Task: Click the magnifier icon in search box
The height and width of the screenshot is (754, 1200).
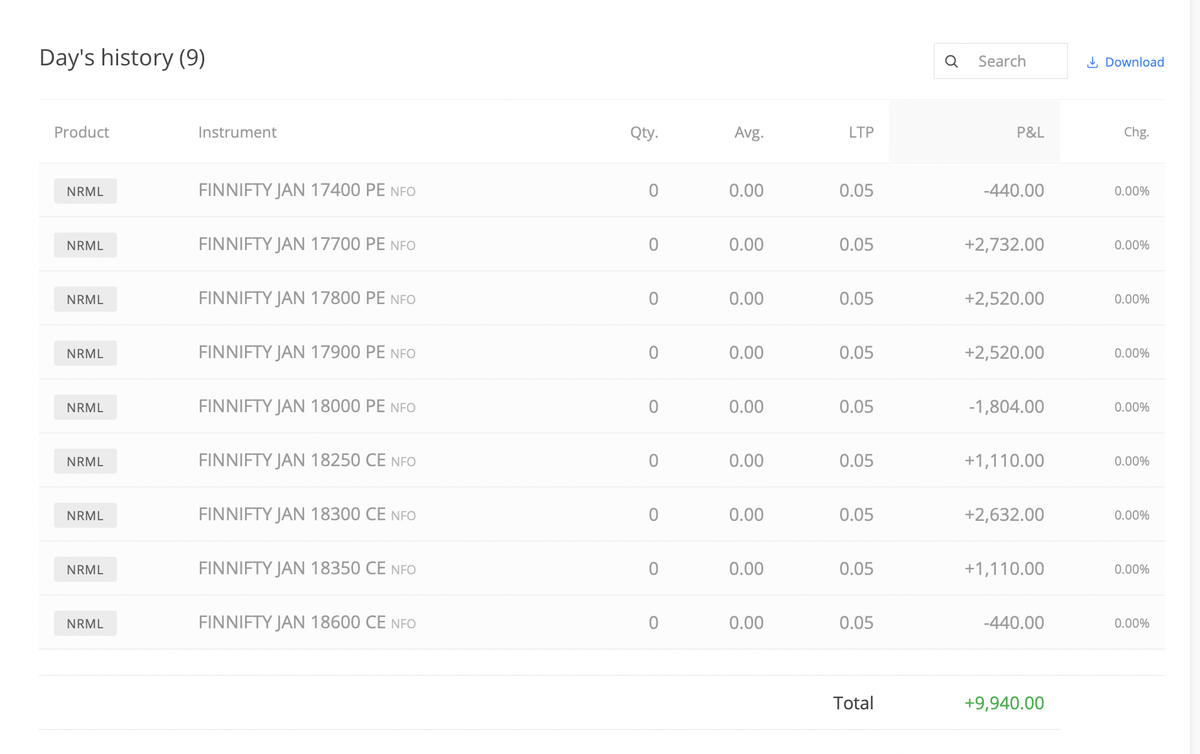Action: (951, 62)
